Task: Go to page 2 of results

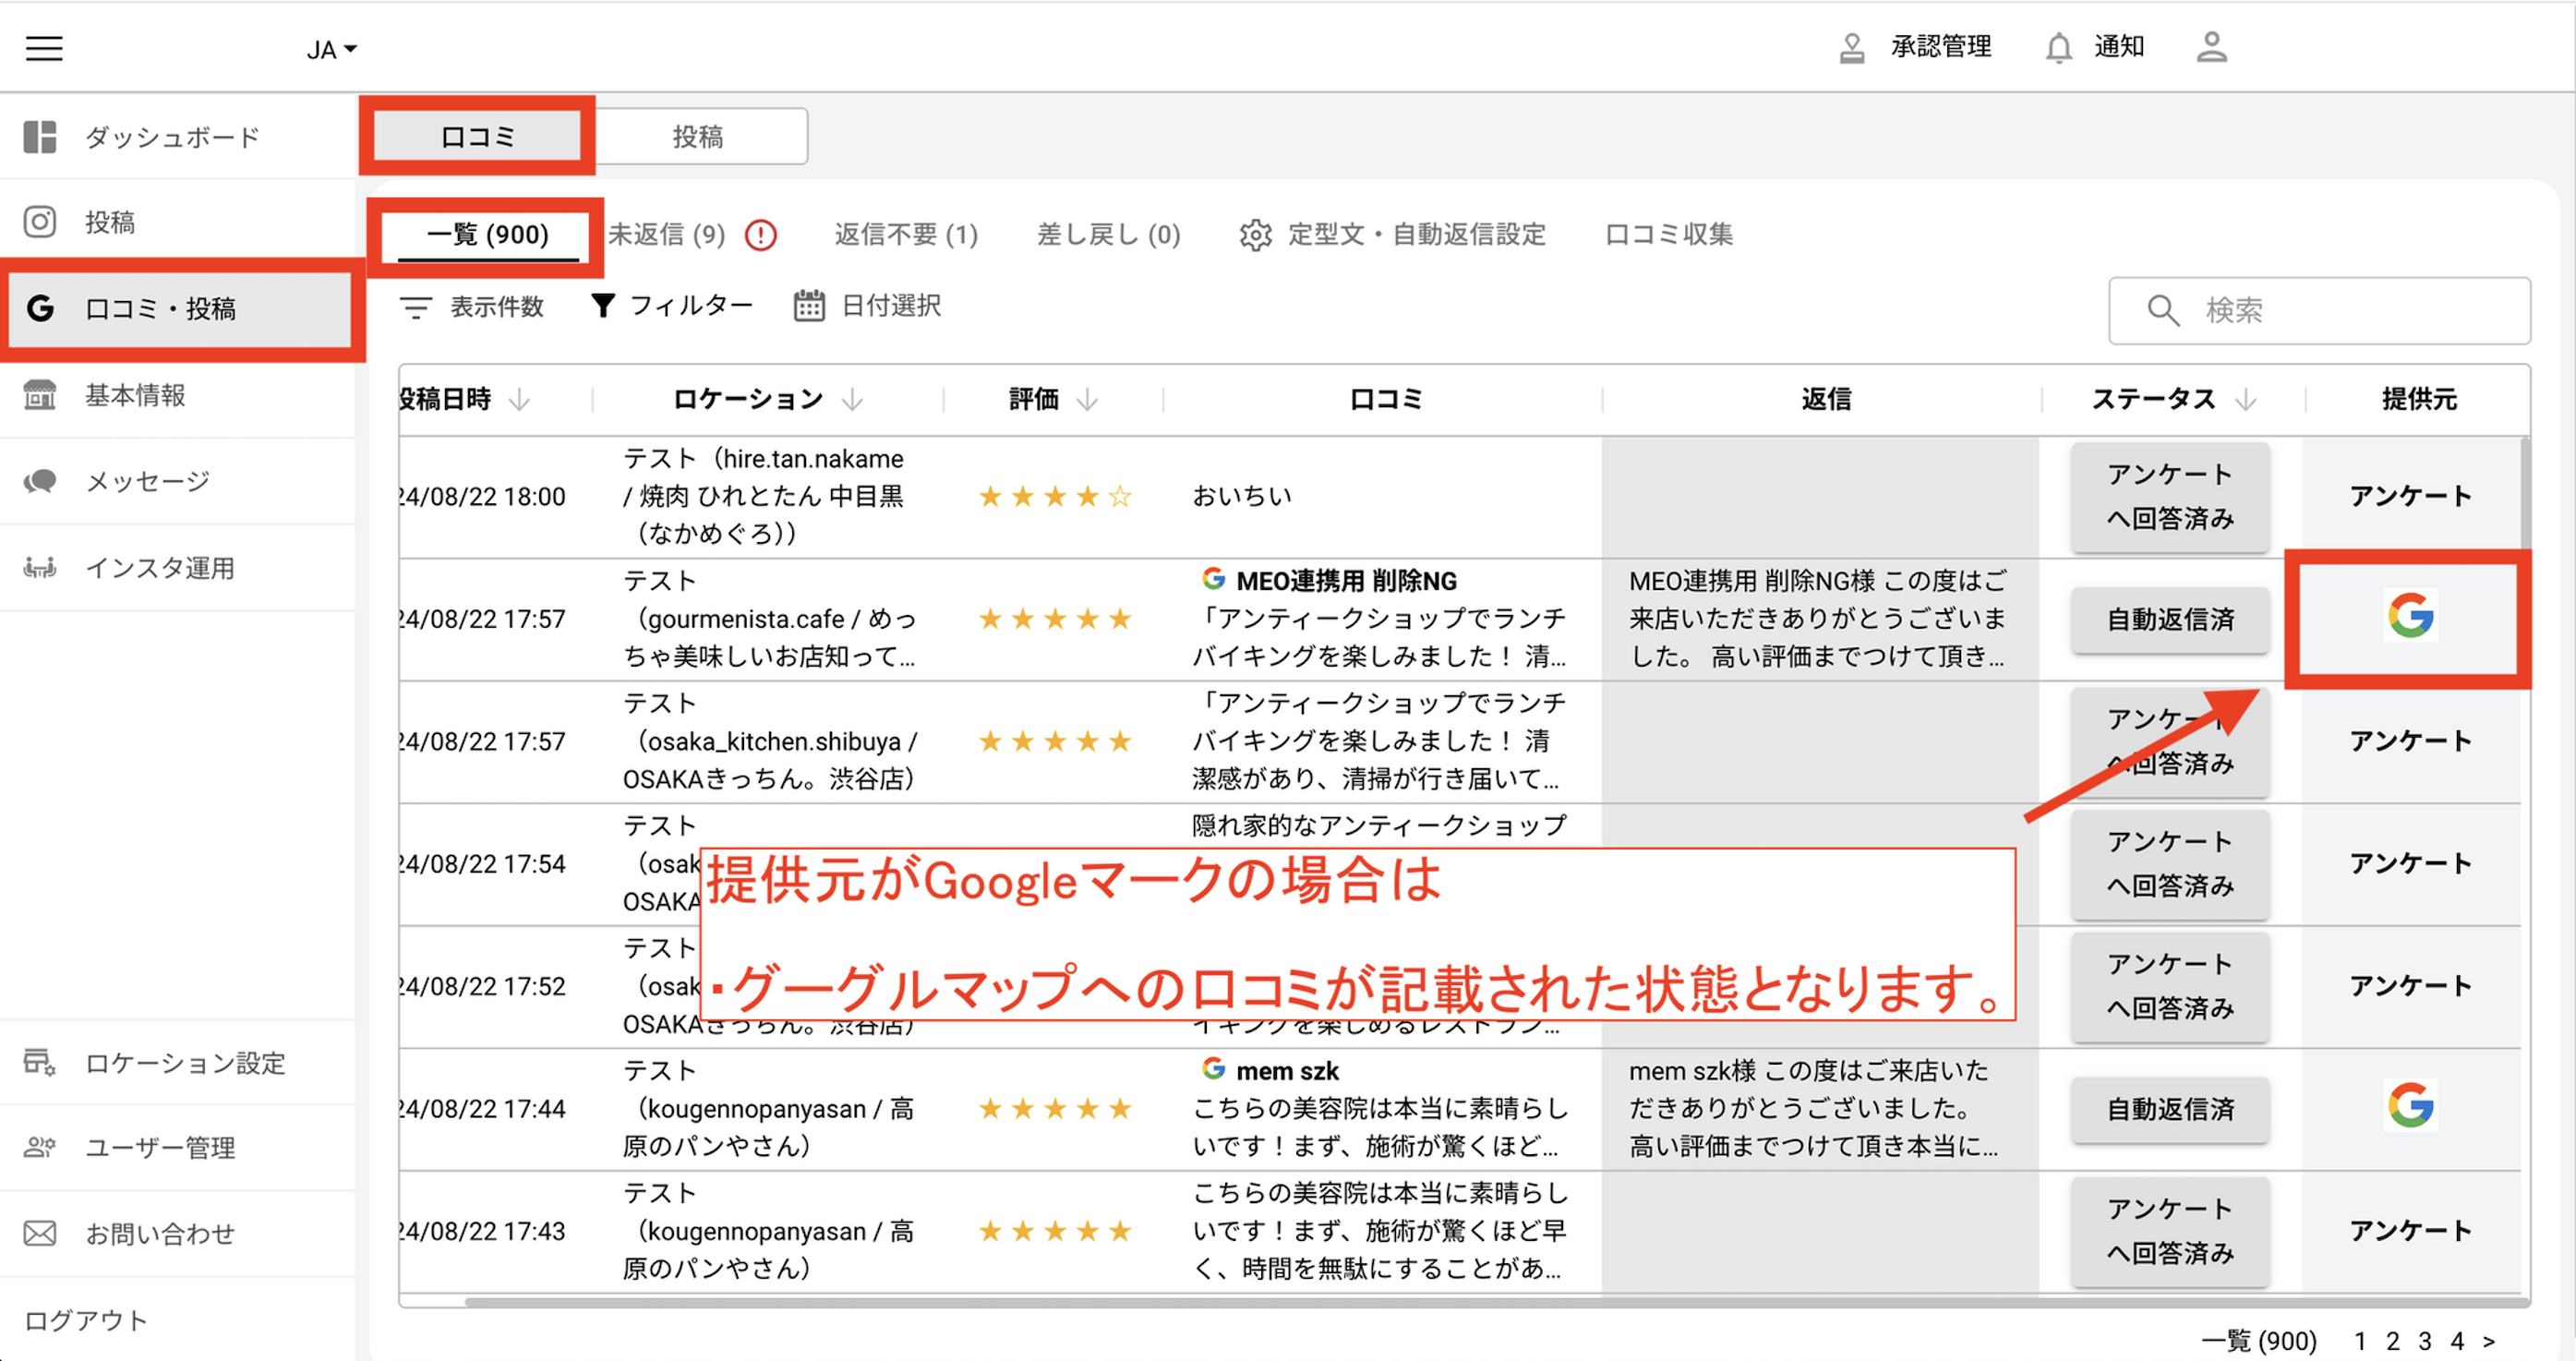Action: pos(2392,1341)
